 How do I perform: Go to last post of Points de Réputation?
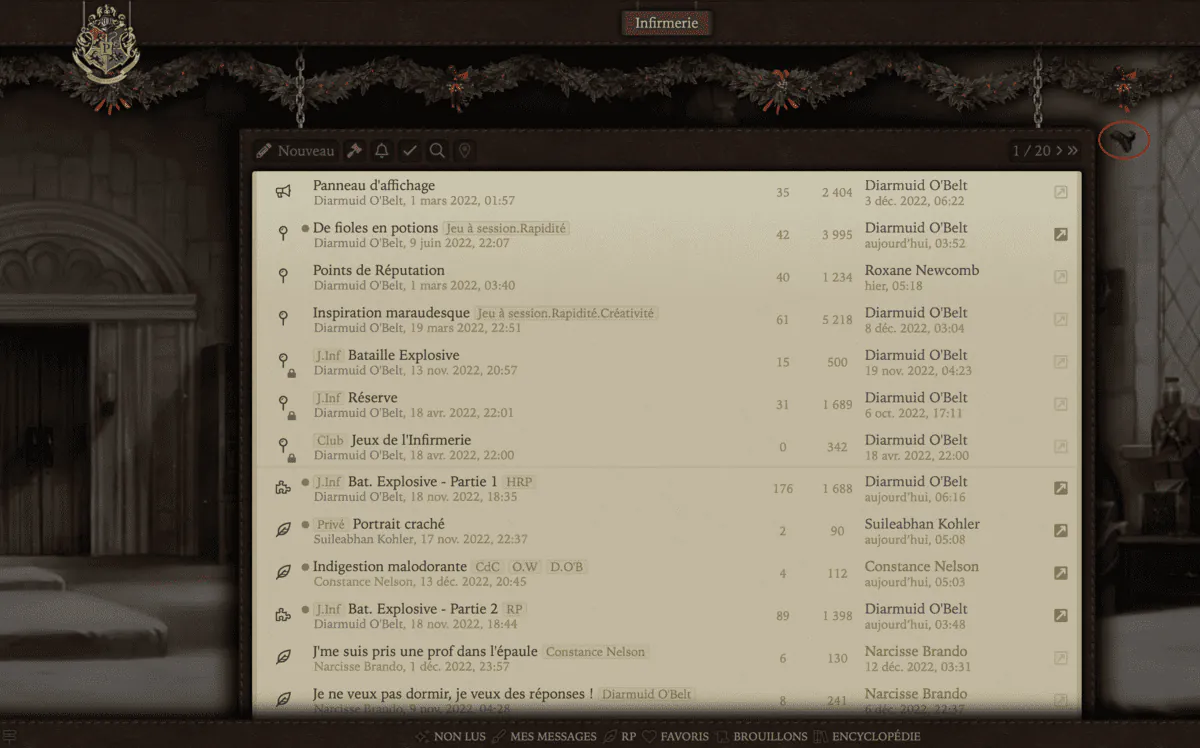click(1061, 277)
